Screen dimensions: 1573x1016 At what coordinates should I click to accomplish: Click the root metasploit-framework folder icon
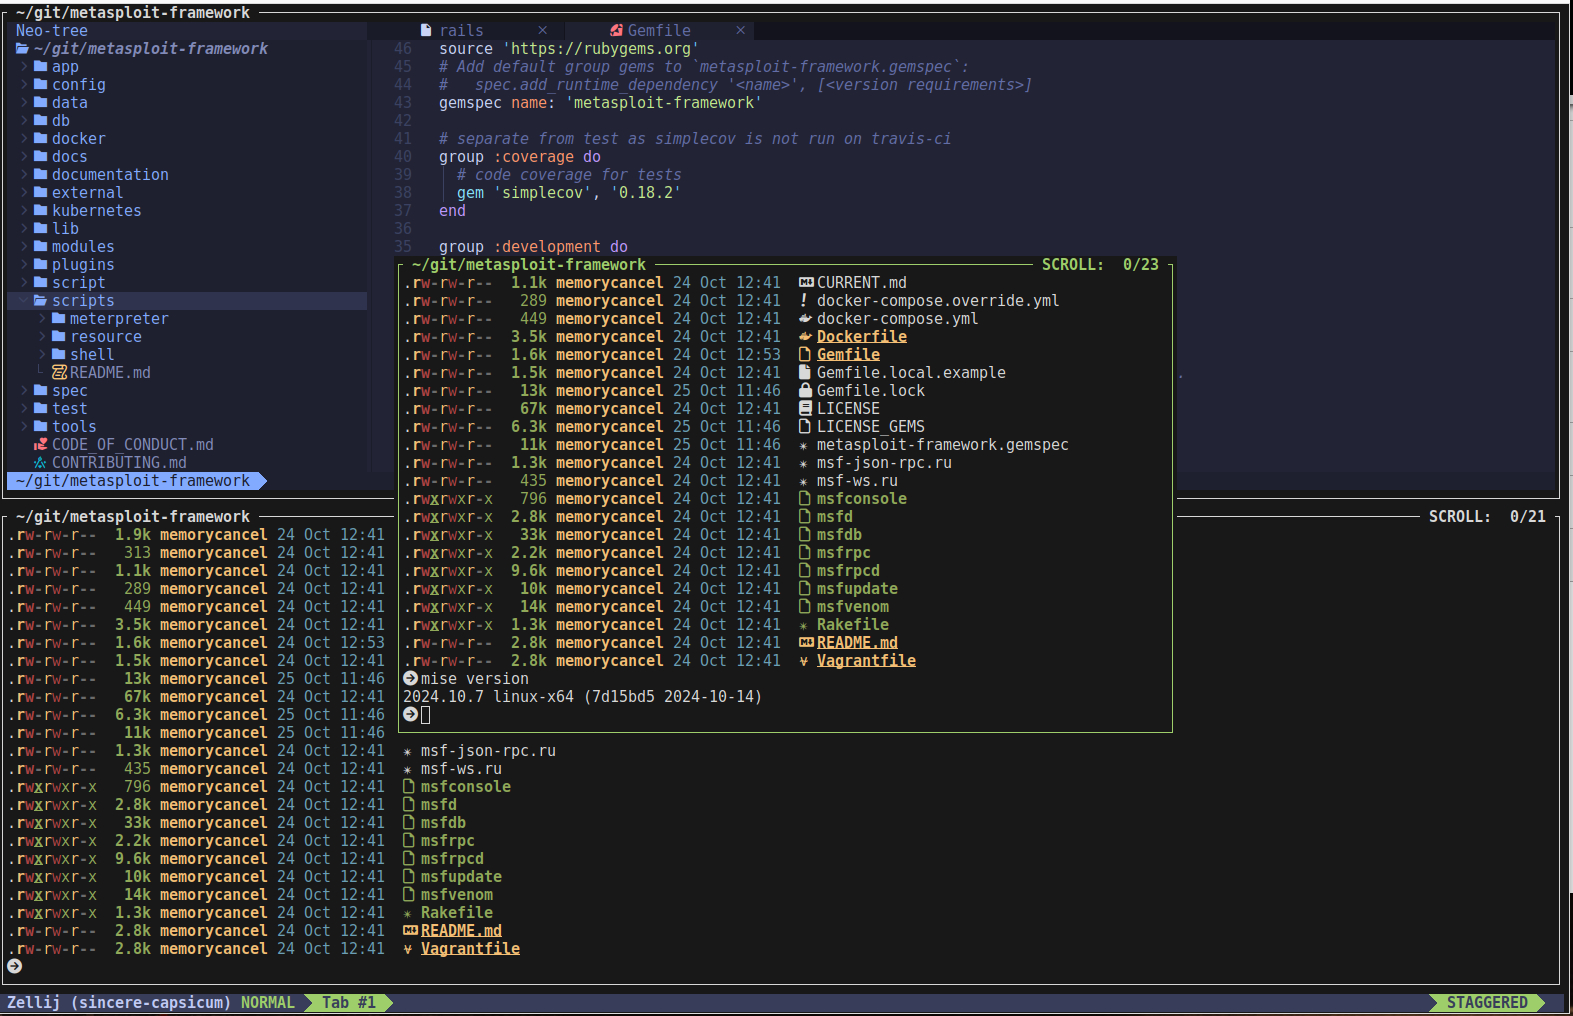[23, 49]
